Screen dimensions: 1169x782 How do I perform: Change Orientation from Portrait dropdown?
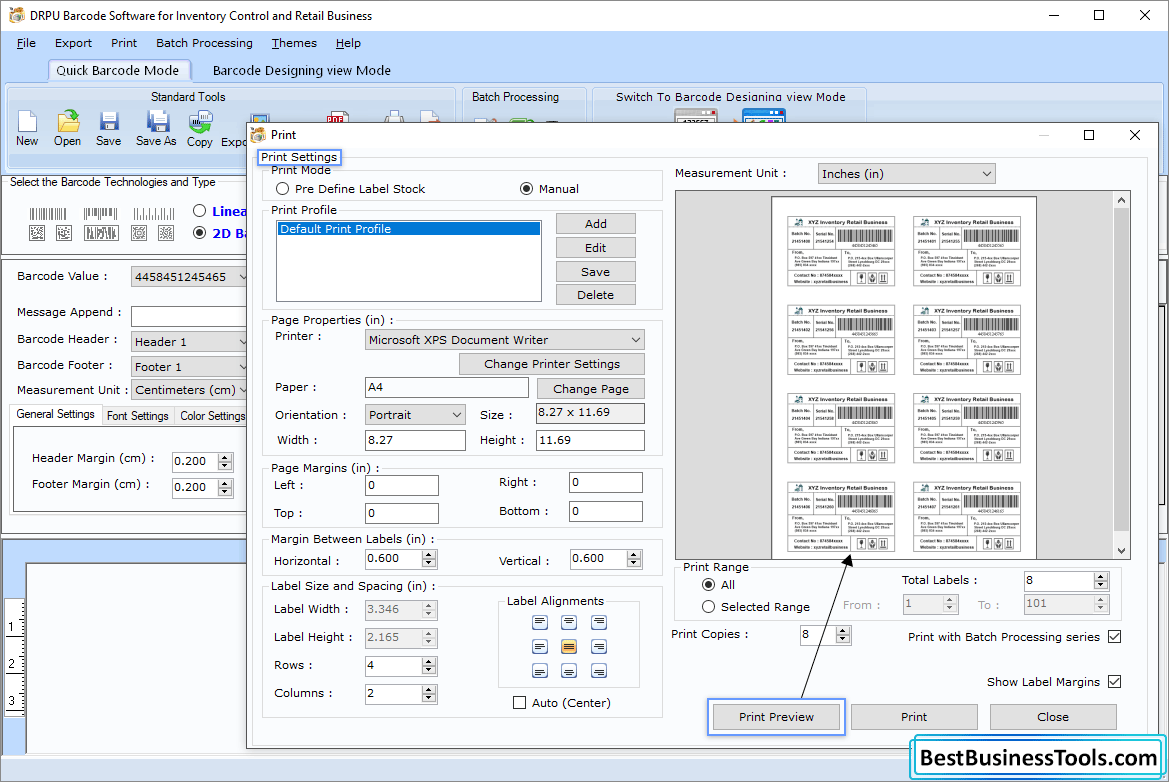[x=458, y=414]
